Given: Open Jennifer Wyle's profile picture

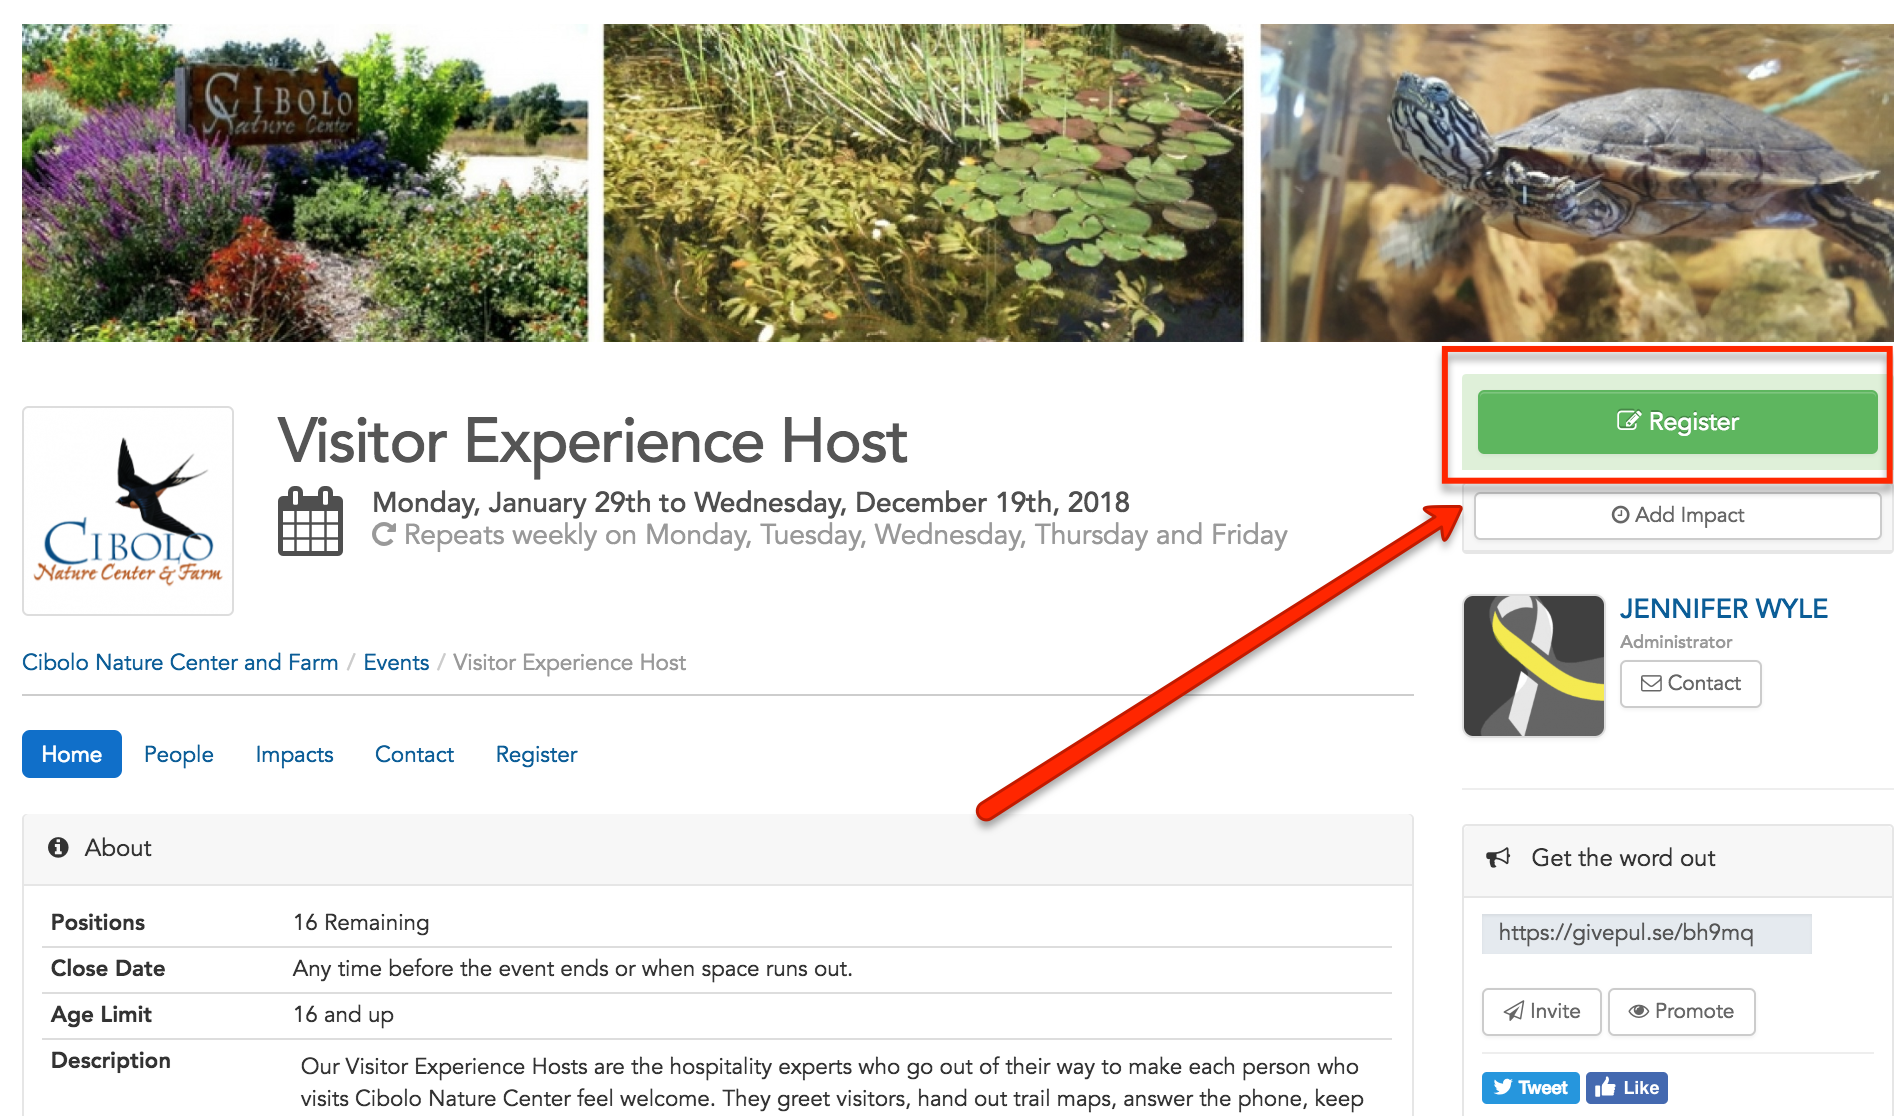Looking at the screenshot, I should [x=1534, y=666].
